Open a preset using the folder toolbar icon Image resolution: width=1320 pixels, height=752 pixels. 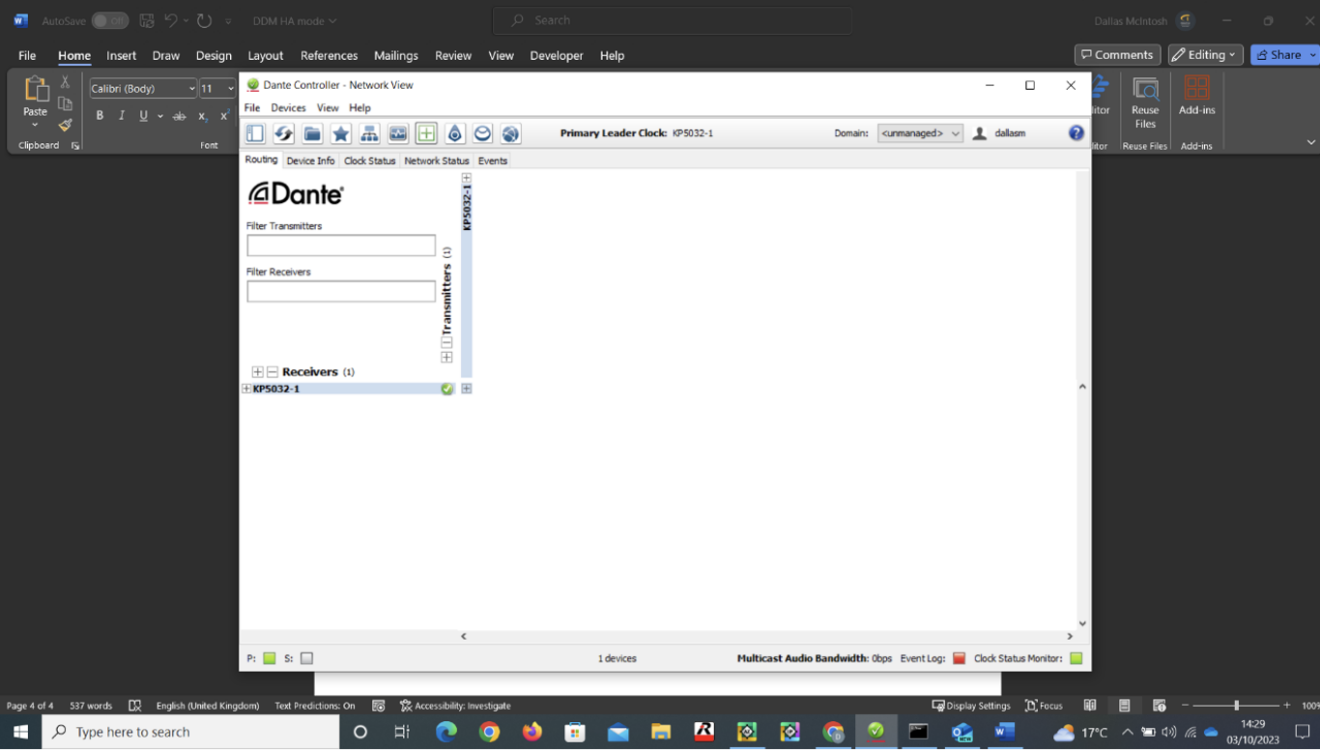[311, 133]
